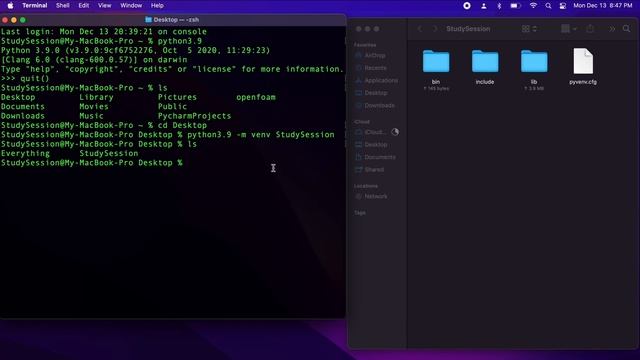This screenshot has width=640, height=360.
Task: Select the pyvenv.cfg file
Action: click(x=583, y=61)
